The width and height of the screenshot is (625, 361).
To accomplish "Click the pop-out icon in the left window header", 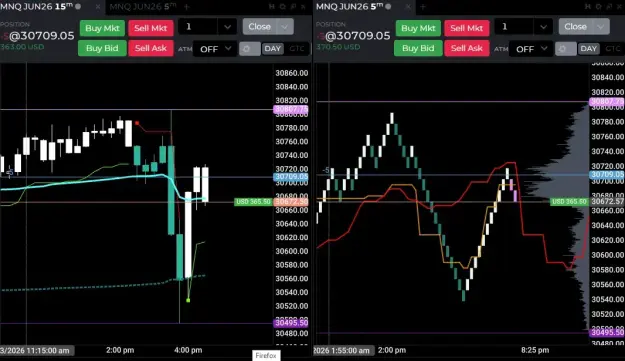I will [x=293, y=6].
